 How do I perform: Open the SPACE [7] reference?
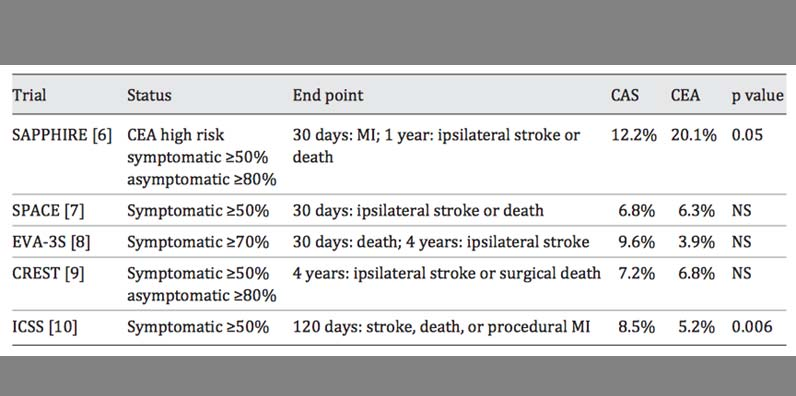(49, 210)
